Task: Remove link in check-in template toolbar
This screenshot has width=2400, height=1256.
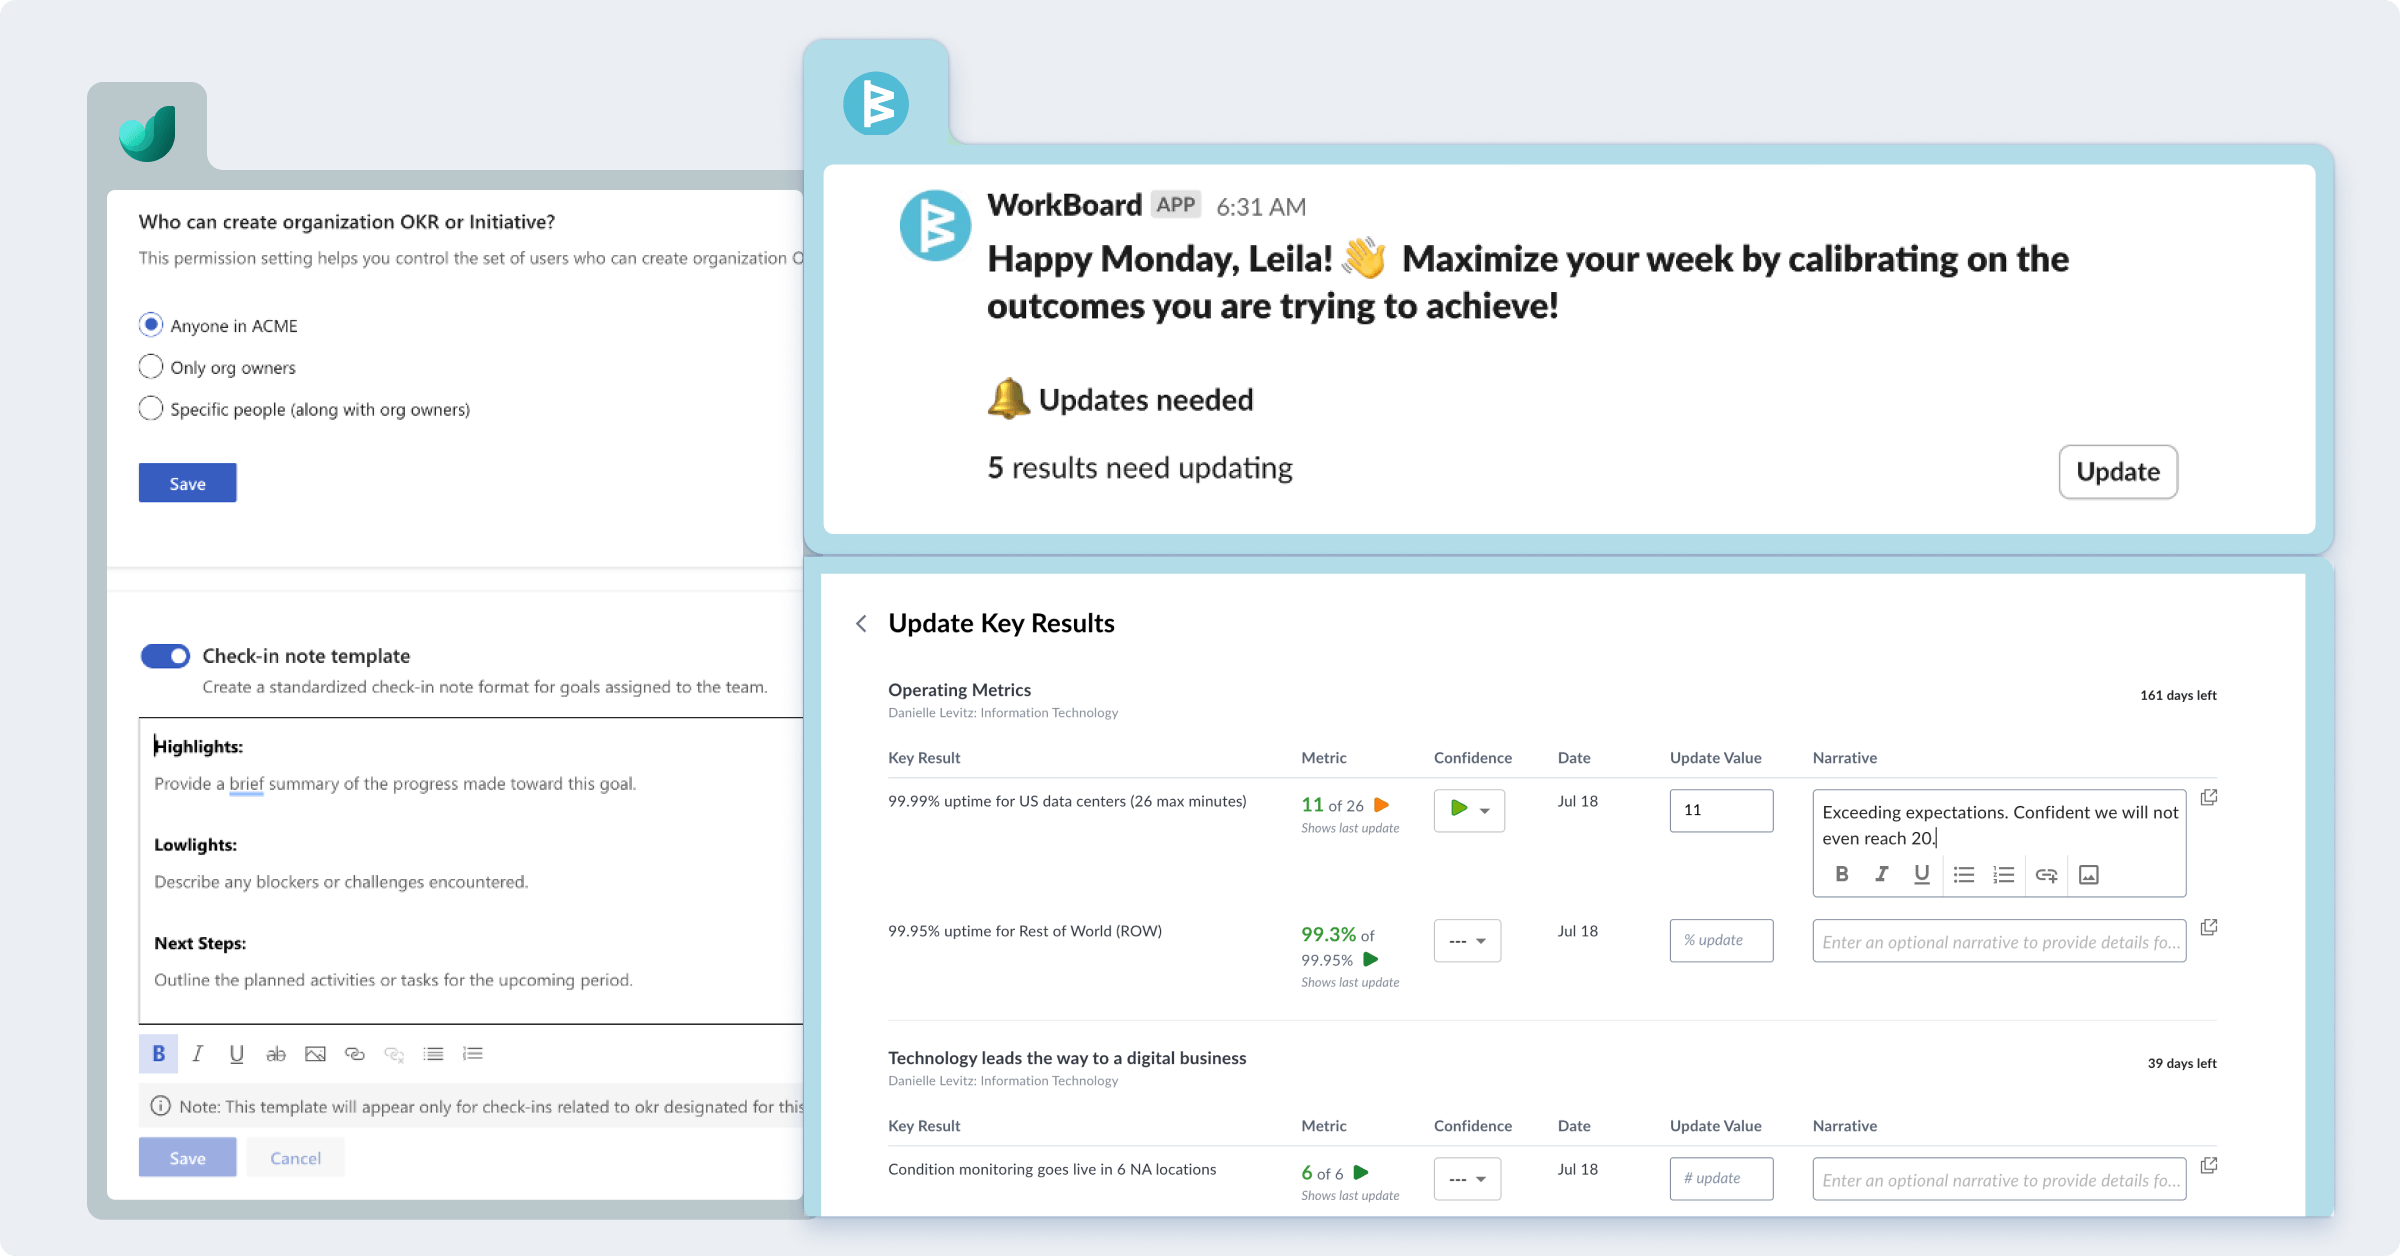Action: point(394,1054)
